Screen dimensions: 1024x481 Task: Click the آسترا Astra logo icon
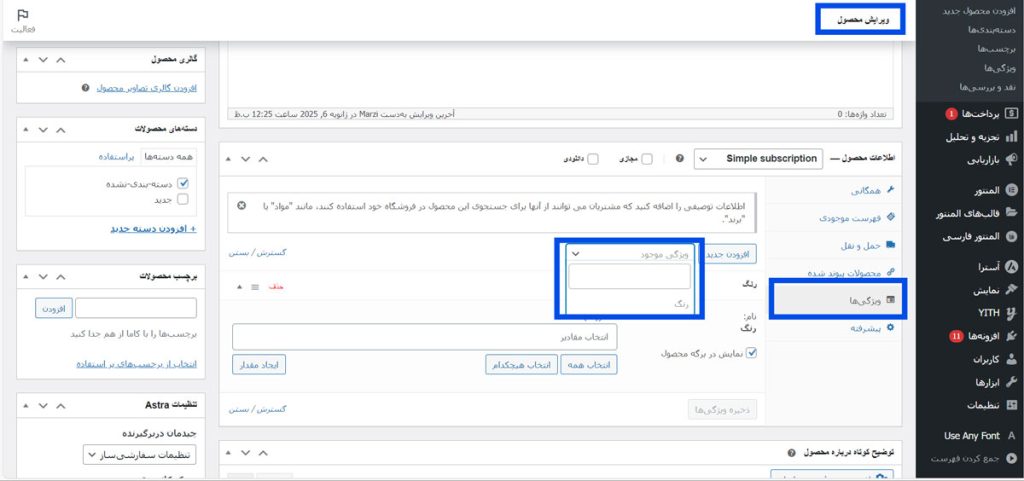[1011, 267]
